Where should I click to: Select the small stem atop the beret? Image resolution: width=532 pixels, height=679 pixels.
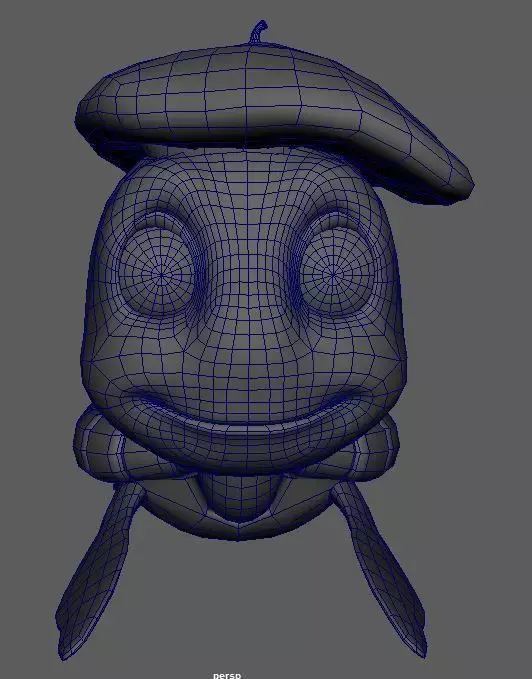[x=258, y=32]
